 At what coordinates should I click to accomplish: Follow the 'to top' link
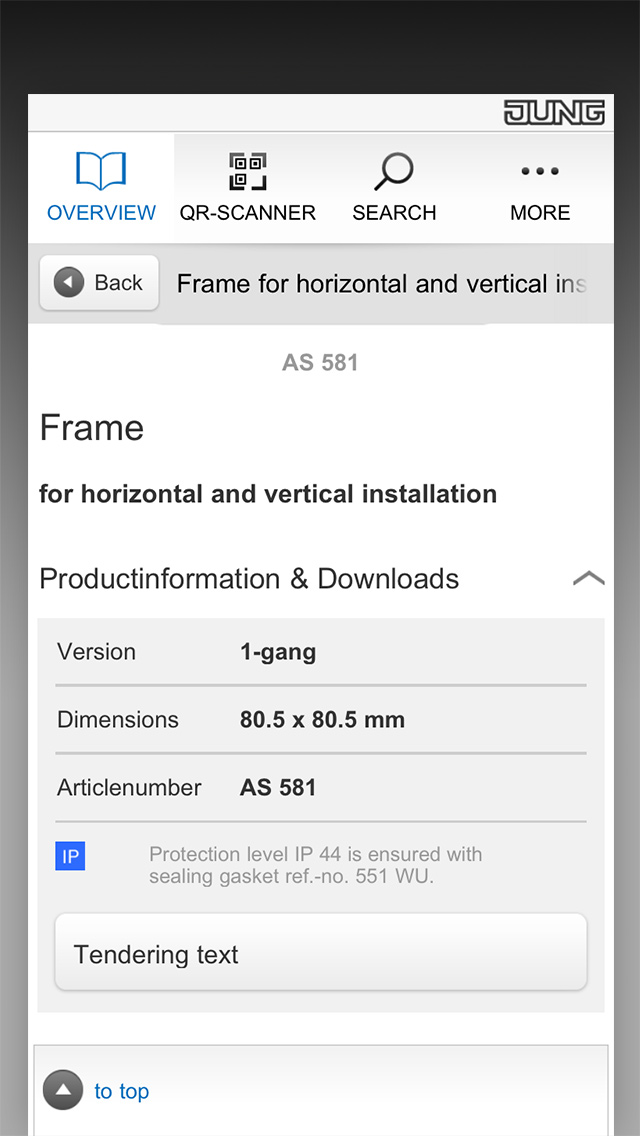(122, 1091)
